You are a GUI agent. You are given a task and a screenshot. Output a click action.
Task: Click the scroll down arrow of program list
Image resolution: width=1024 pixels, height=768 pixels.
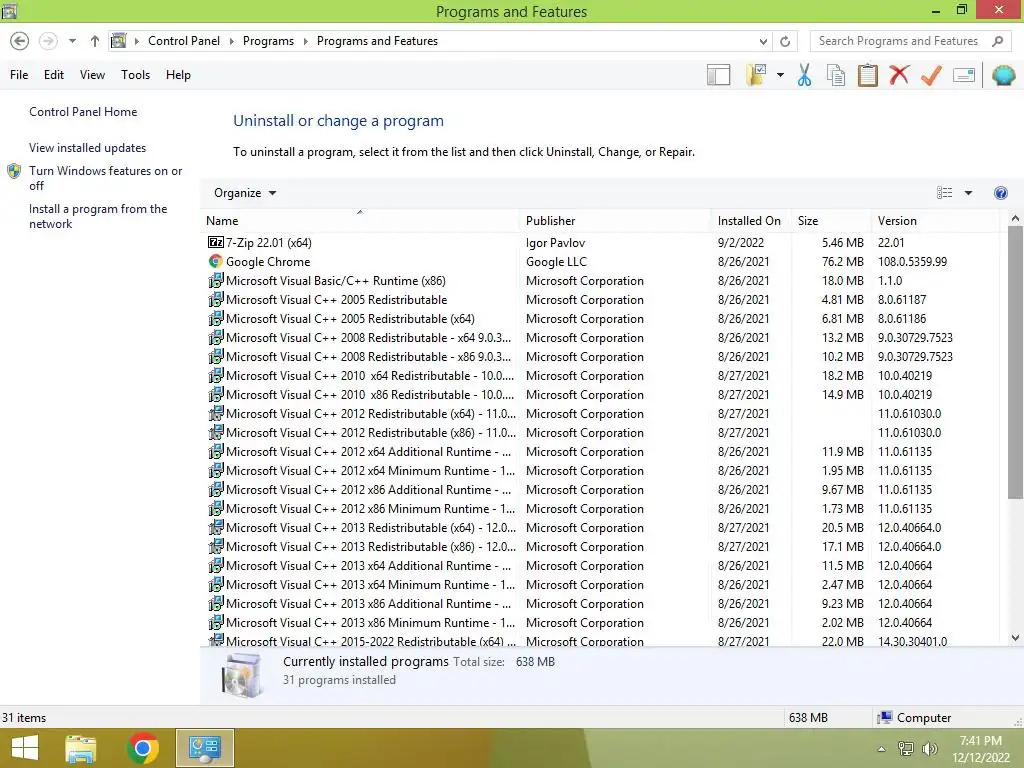click(1015, 638)
